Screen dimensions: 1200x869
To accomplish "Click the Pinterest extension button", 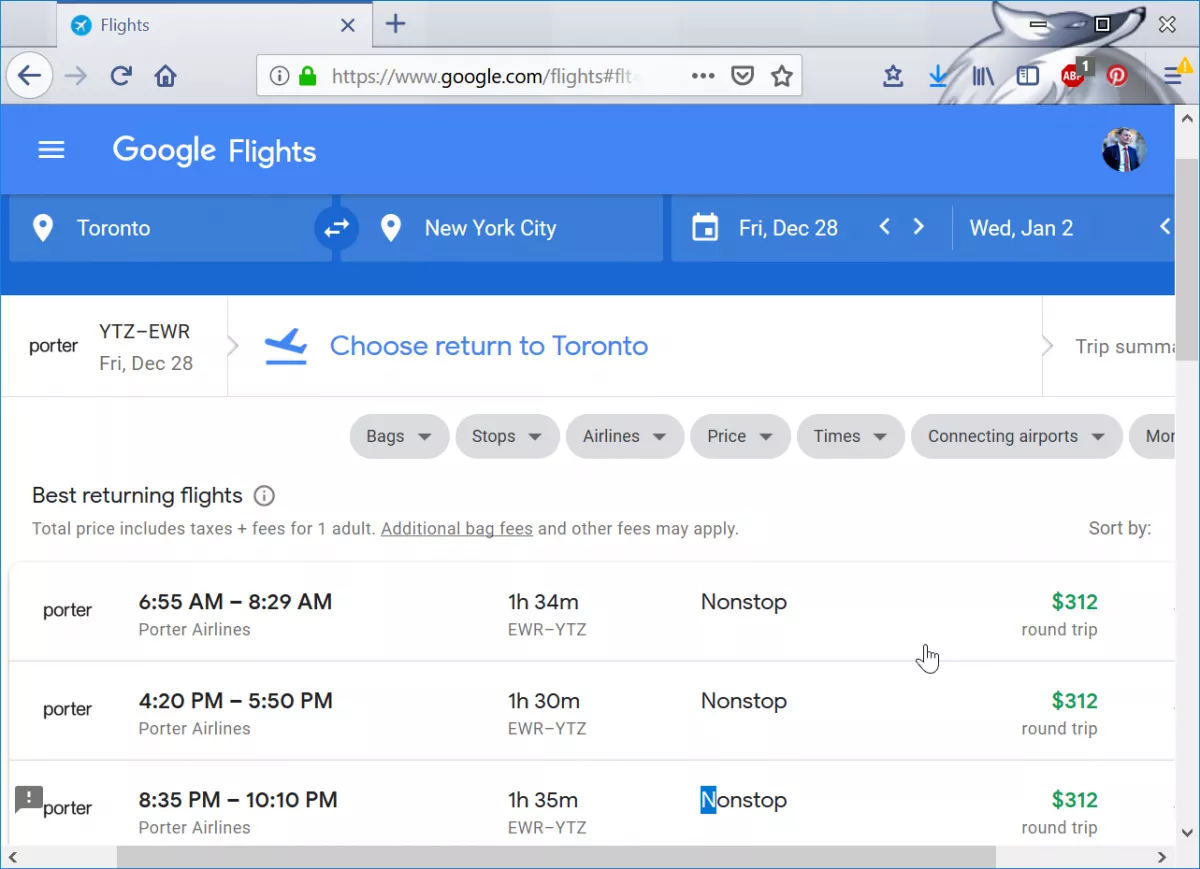I will [x=1117, y=76].
